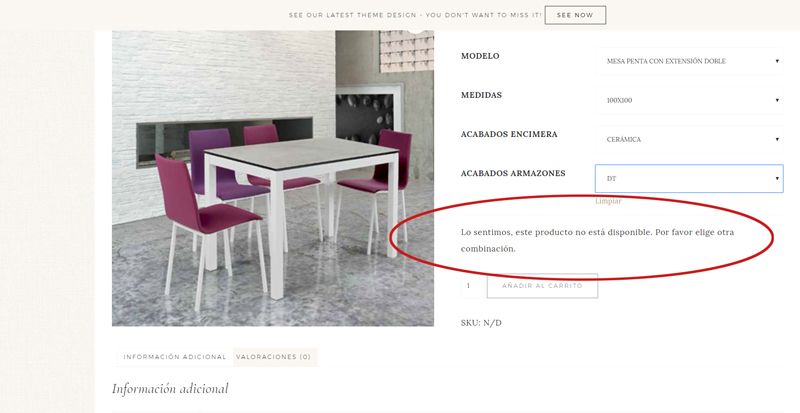Click the SEE NOW banner button
Viewport: 800px width, 413px height.
pos(575,15)
